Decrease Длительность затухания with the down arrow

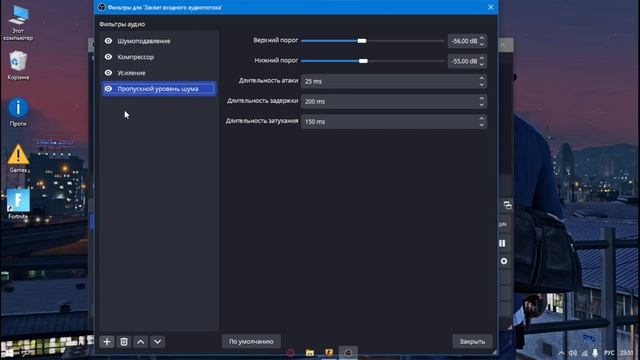click(x=482, y=124)
